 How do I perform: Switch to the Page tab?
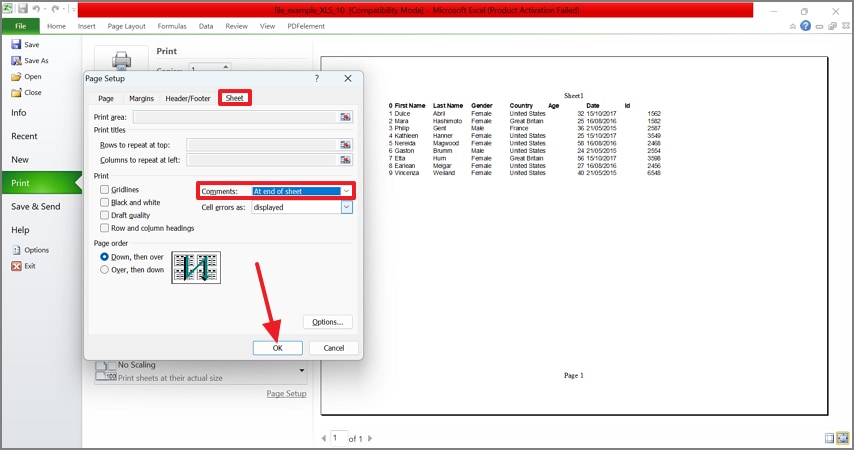(106, 99)
